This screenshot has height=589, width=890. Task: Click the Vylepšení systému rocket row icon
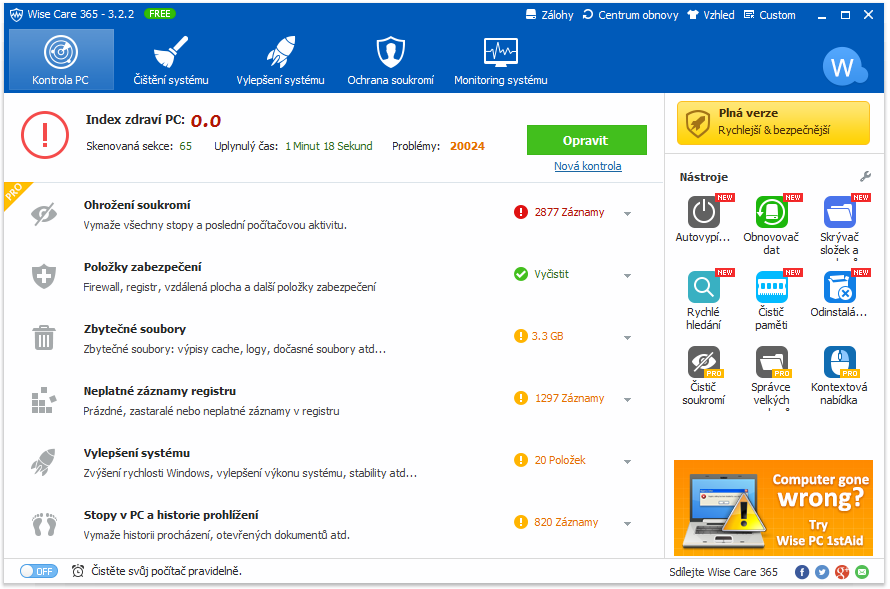pyautogui.click(x=44, y=462)
